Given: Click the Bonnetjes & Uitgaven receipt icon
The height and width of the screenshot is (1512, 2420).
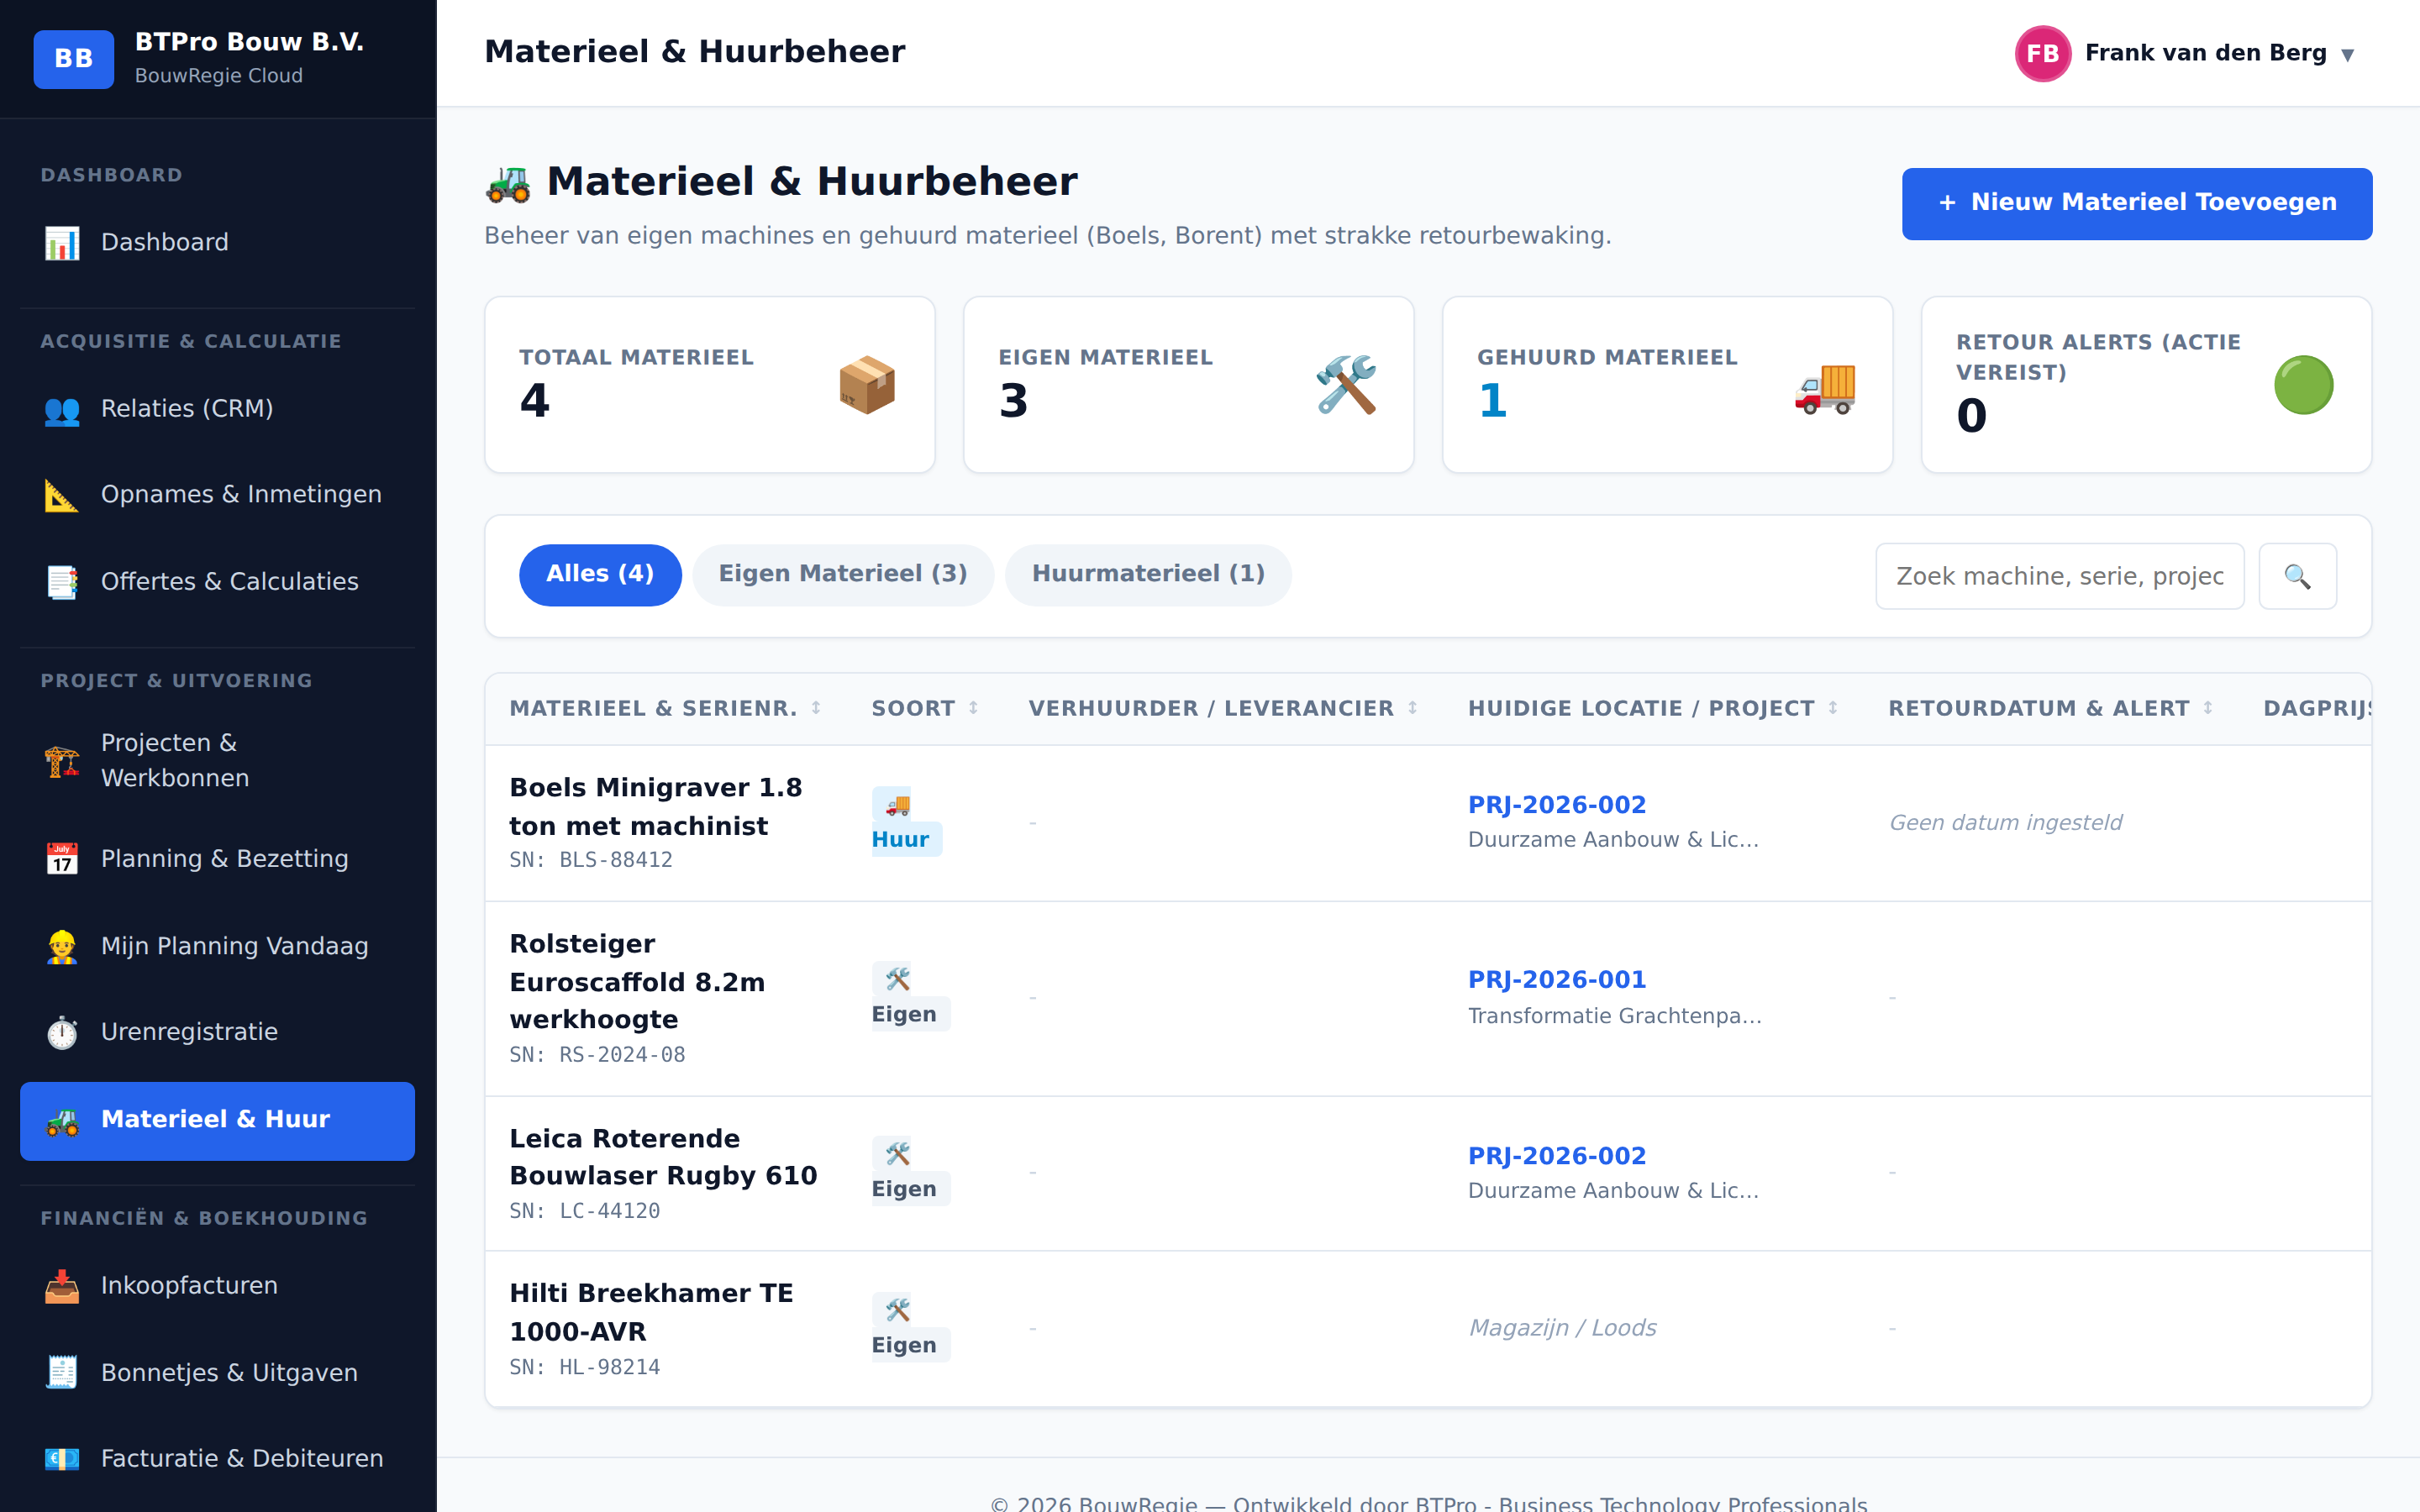Looking at the screenshot, I should pos(62,1373).
